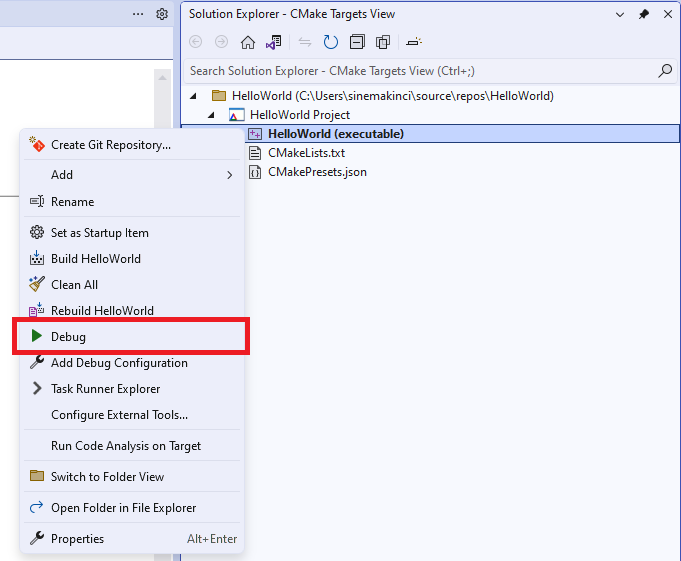Select HelloWorld (executable) target
Image resolution: width=681 pixels, height=561 pixels.
point(336,134)
